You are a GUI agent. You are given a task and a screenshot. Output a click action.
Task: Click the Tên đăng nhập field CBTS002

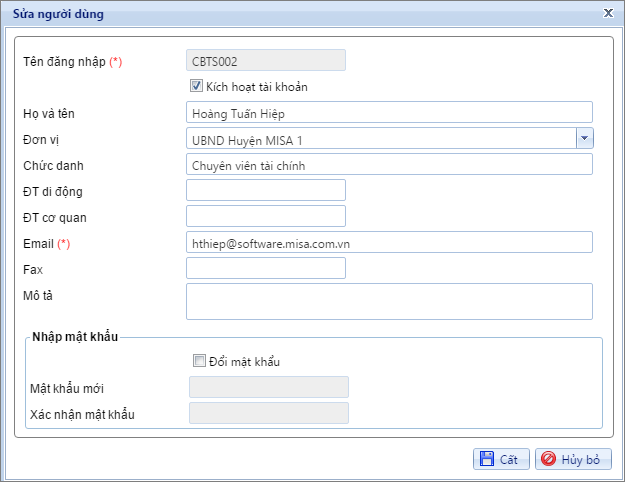coord(266,61)
